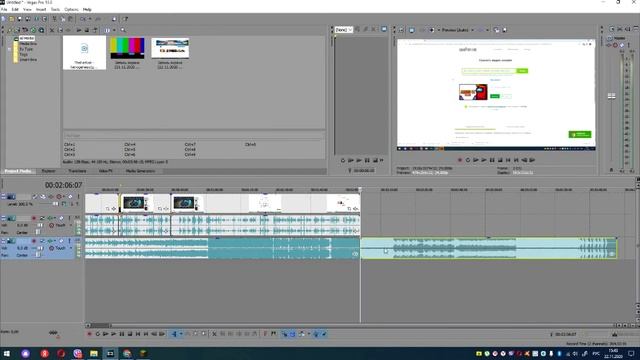The image size is (640, 360).
Task: Click the Open project folder icon
Action: tap(11, 19)
